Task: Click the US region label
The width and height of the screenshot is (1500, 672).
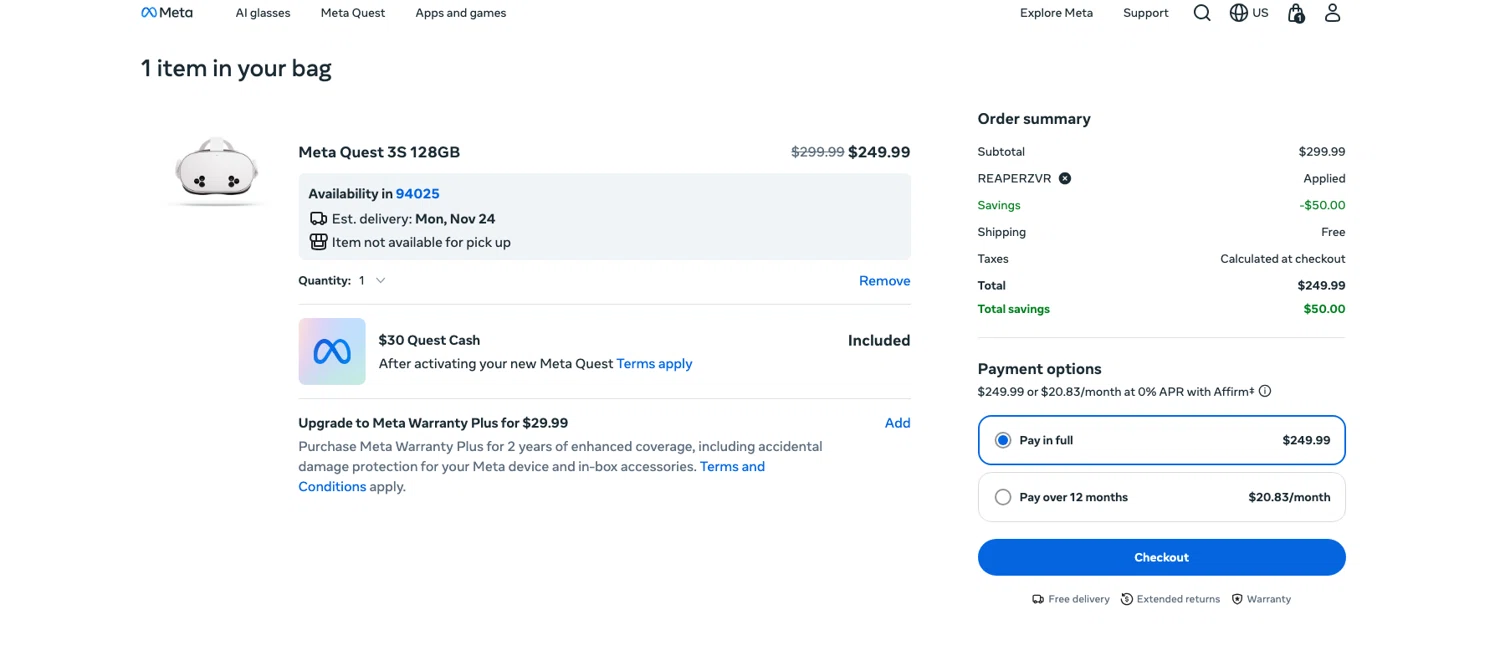Action: click(x=1260, y=13)
